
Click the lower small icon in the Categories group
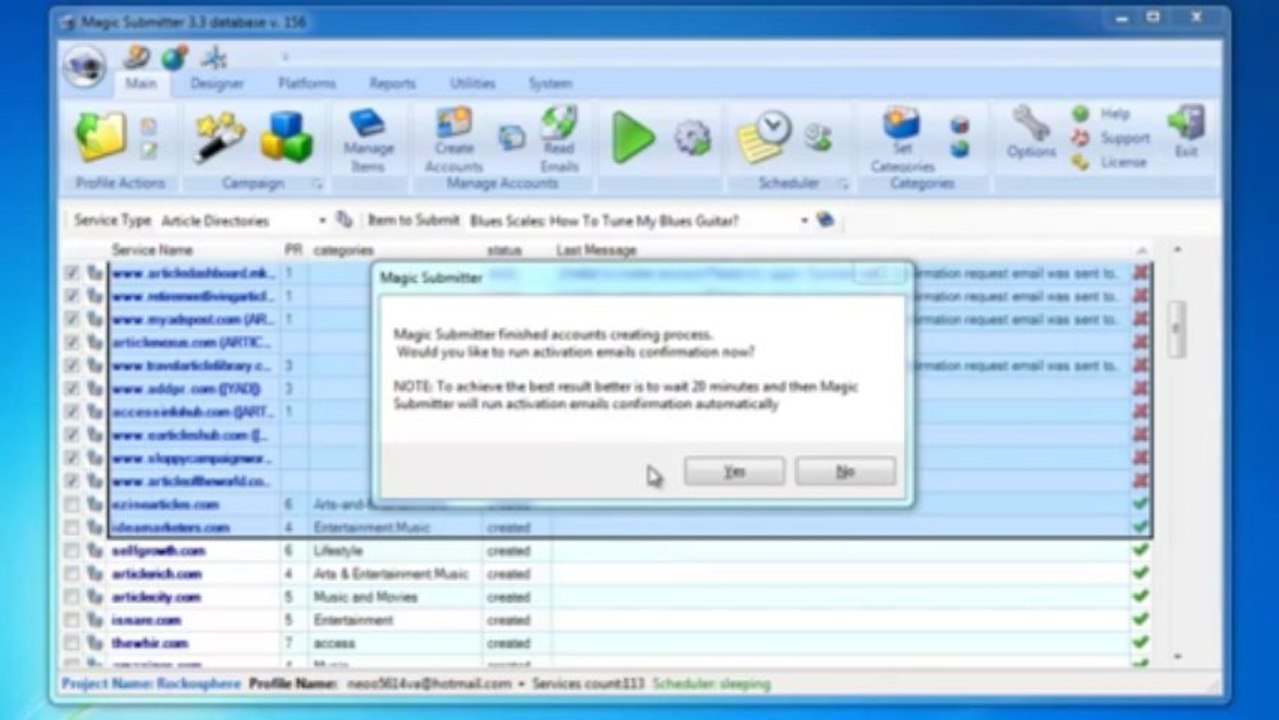pos(960,149)
